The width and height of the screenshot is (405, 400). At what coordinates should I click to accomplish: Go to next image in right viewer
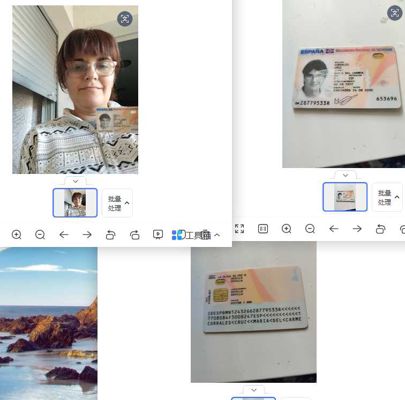pyautogui.click(x=357, y=229)
